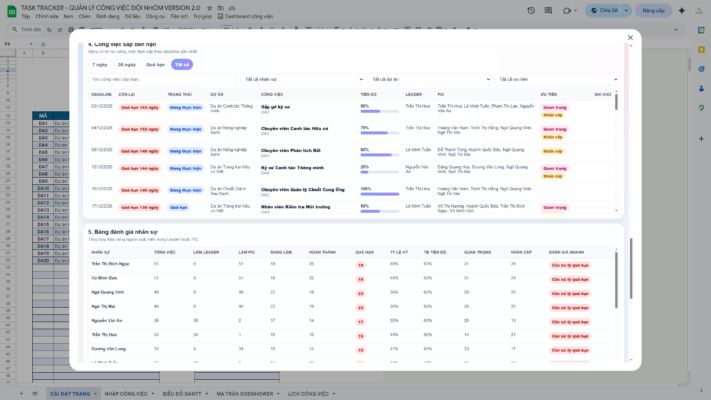Click the print icon in toolbar
The height and width of the screenshot is (400, 711).
pyautogui.click(x=71, y=29)
